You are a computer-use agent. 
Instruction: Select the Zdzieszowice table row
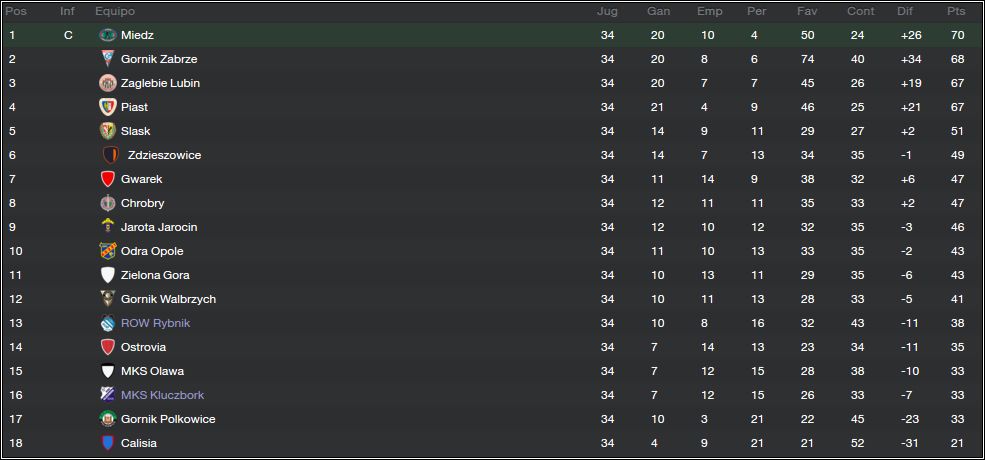(x=492, y=155)
